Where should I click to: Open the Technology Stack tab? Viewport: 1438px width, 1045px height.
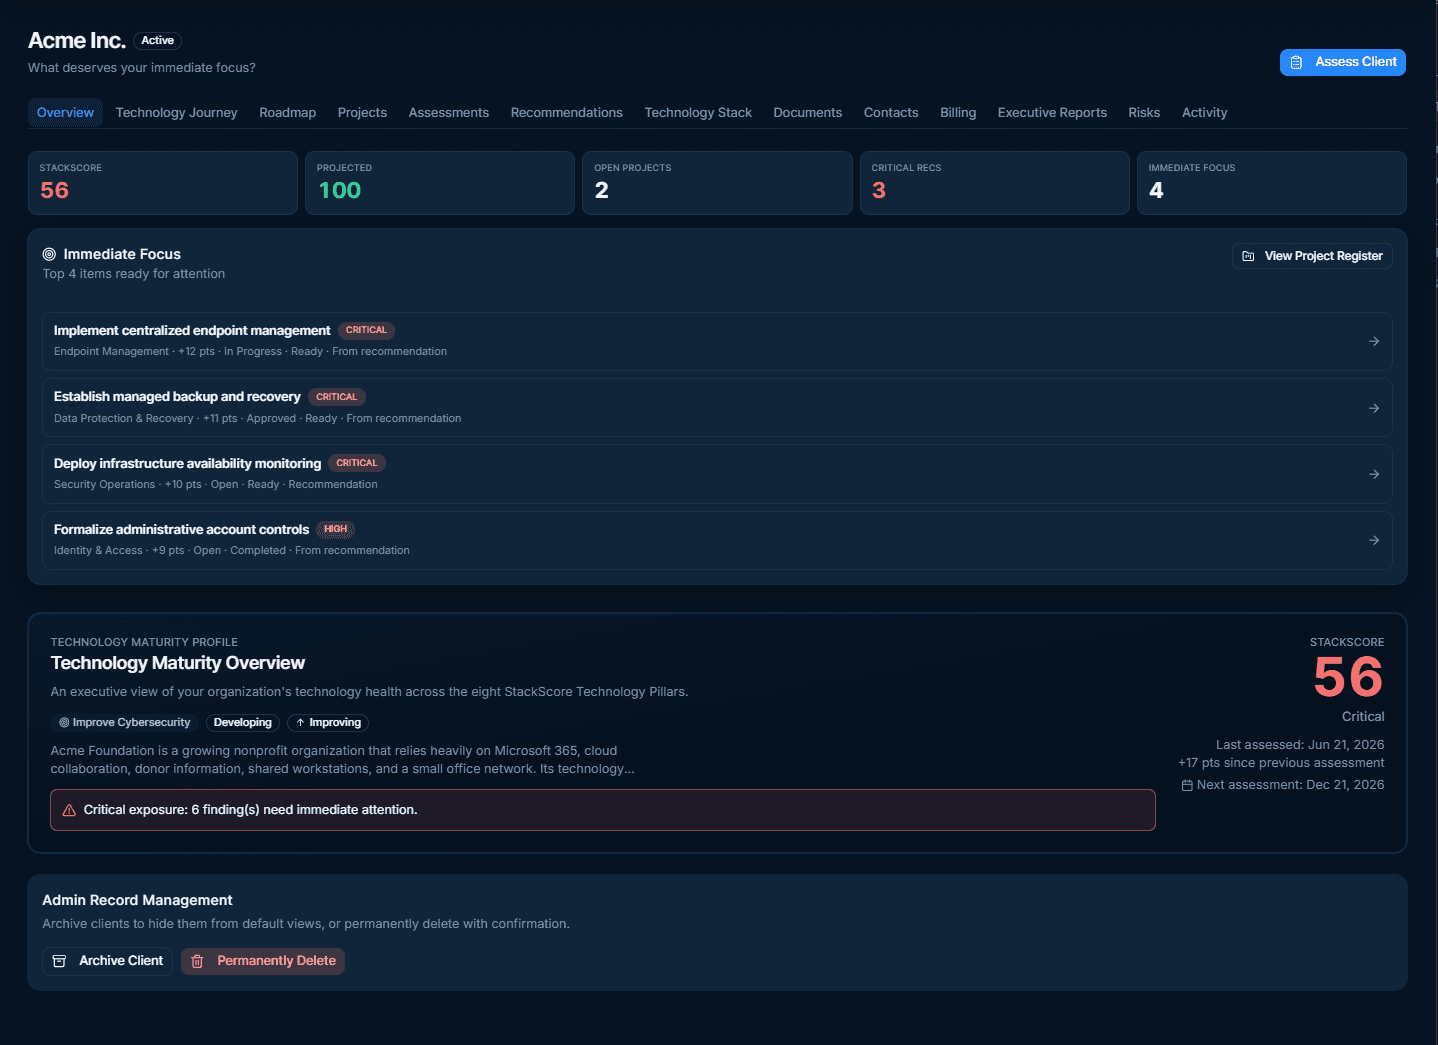click(x=698, y=112)
